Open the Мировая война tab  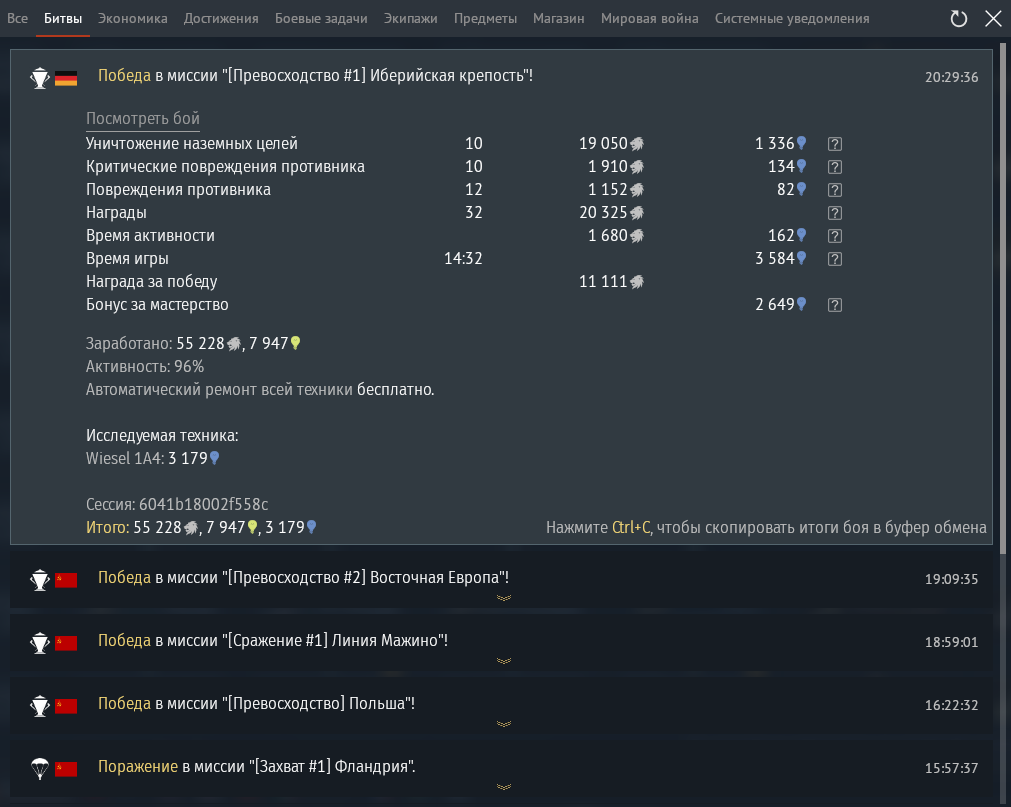click(650, 19)
